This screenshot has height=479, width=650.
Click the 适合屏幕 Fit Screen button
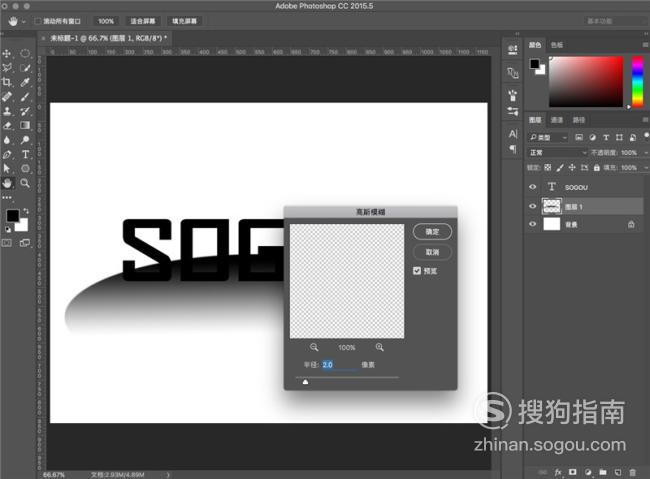point(143,21)
